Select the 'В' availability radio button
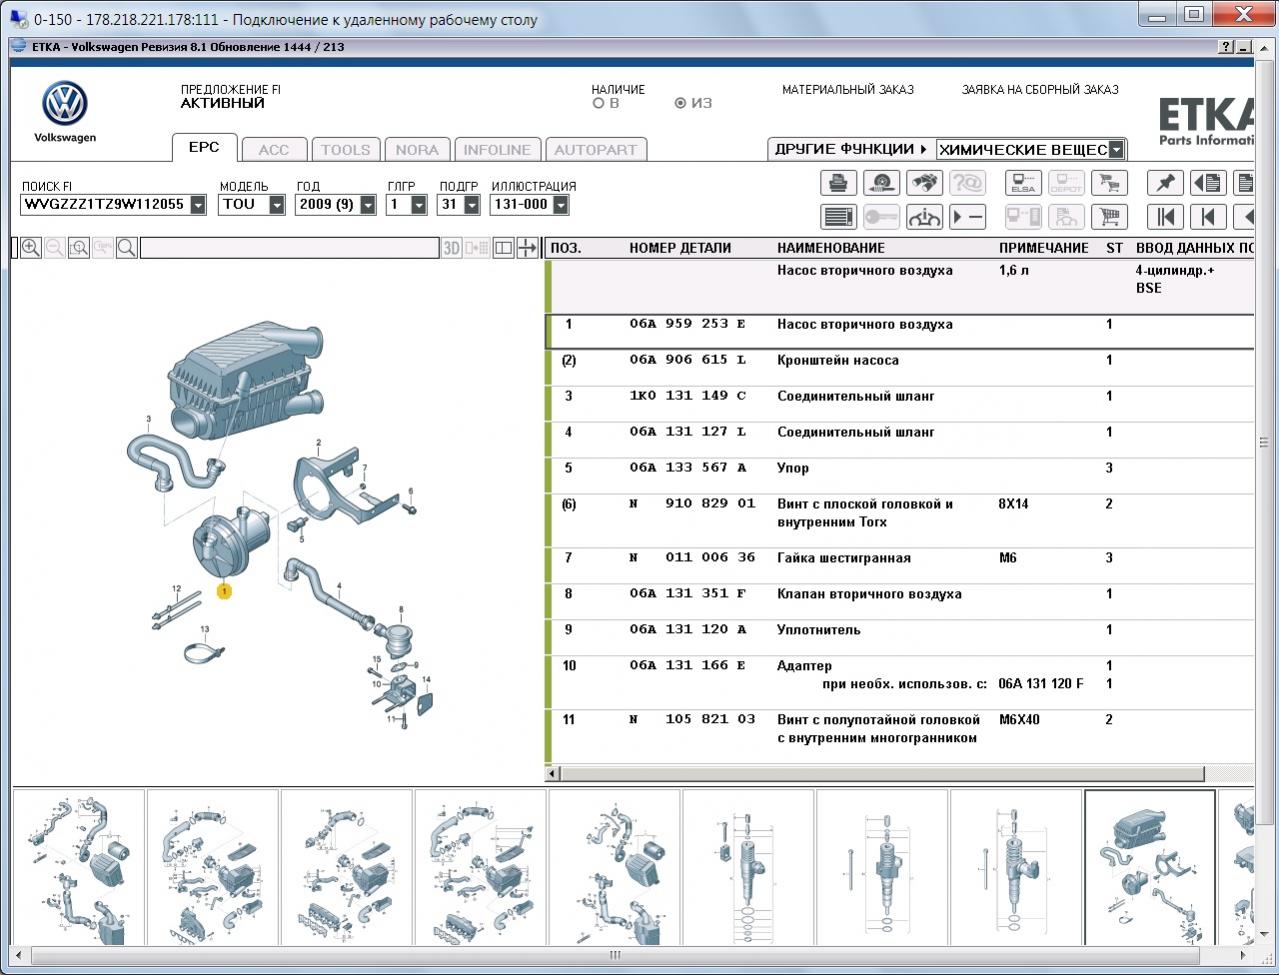The width and height of the screenshot is (1279, 975). pyautogui.click(x=599, y=103)
